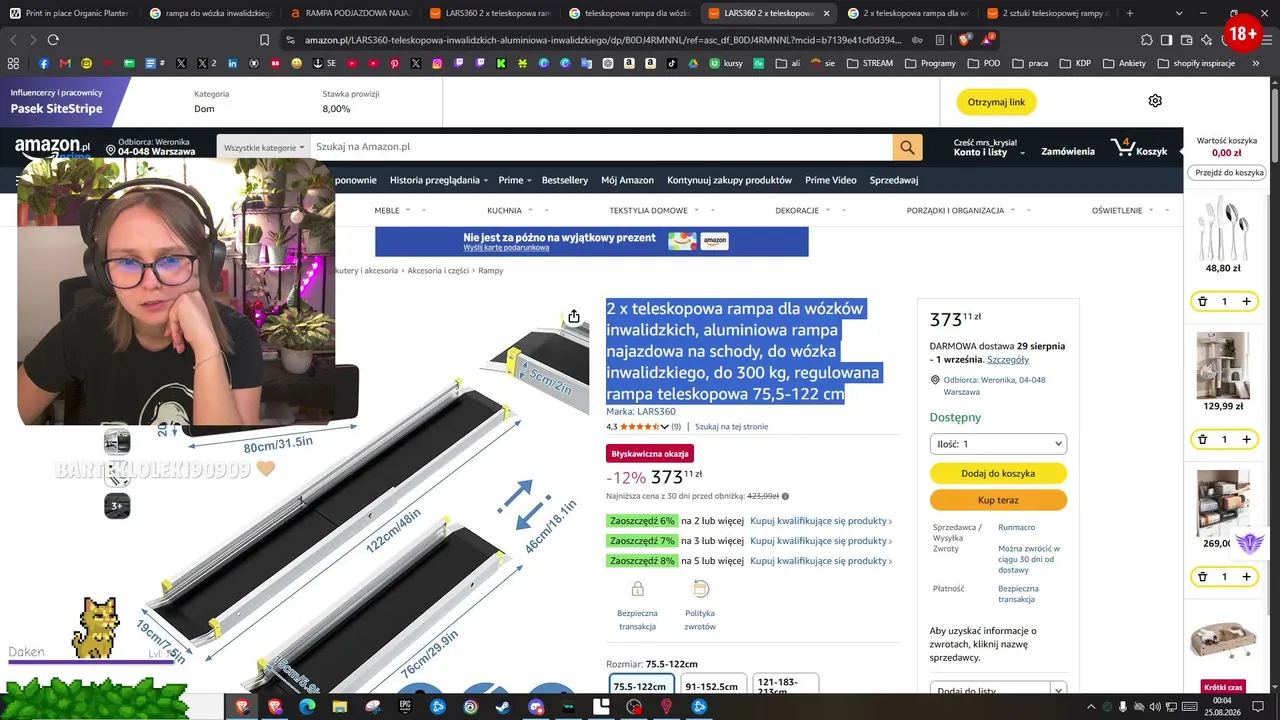Open the Ilość quantity dropdown
The height and width of the screenshot is (720, 1280).
998,443
